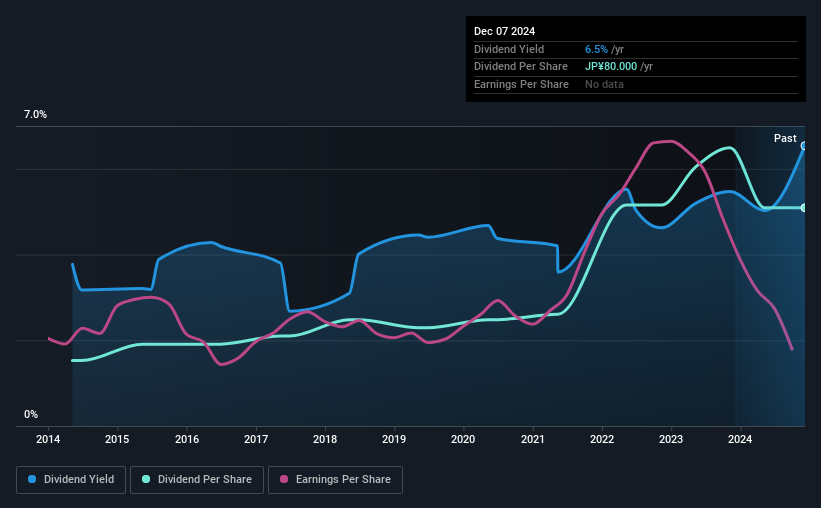
Task: Click the 2020 x-axis label
Action: point(463,439)
